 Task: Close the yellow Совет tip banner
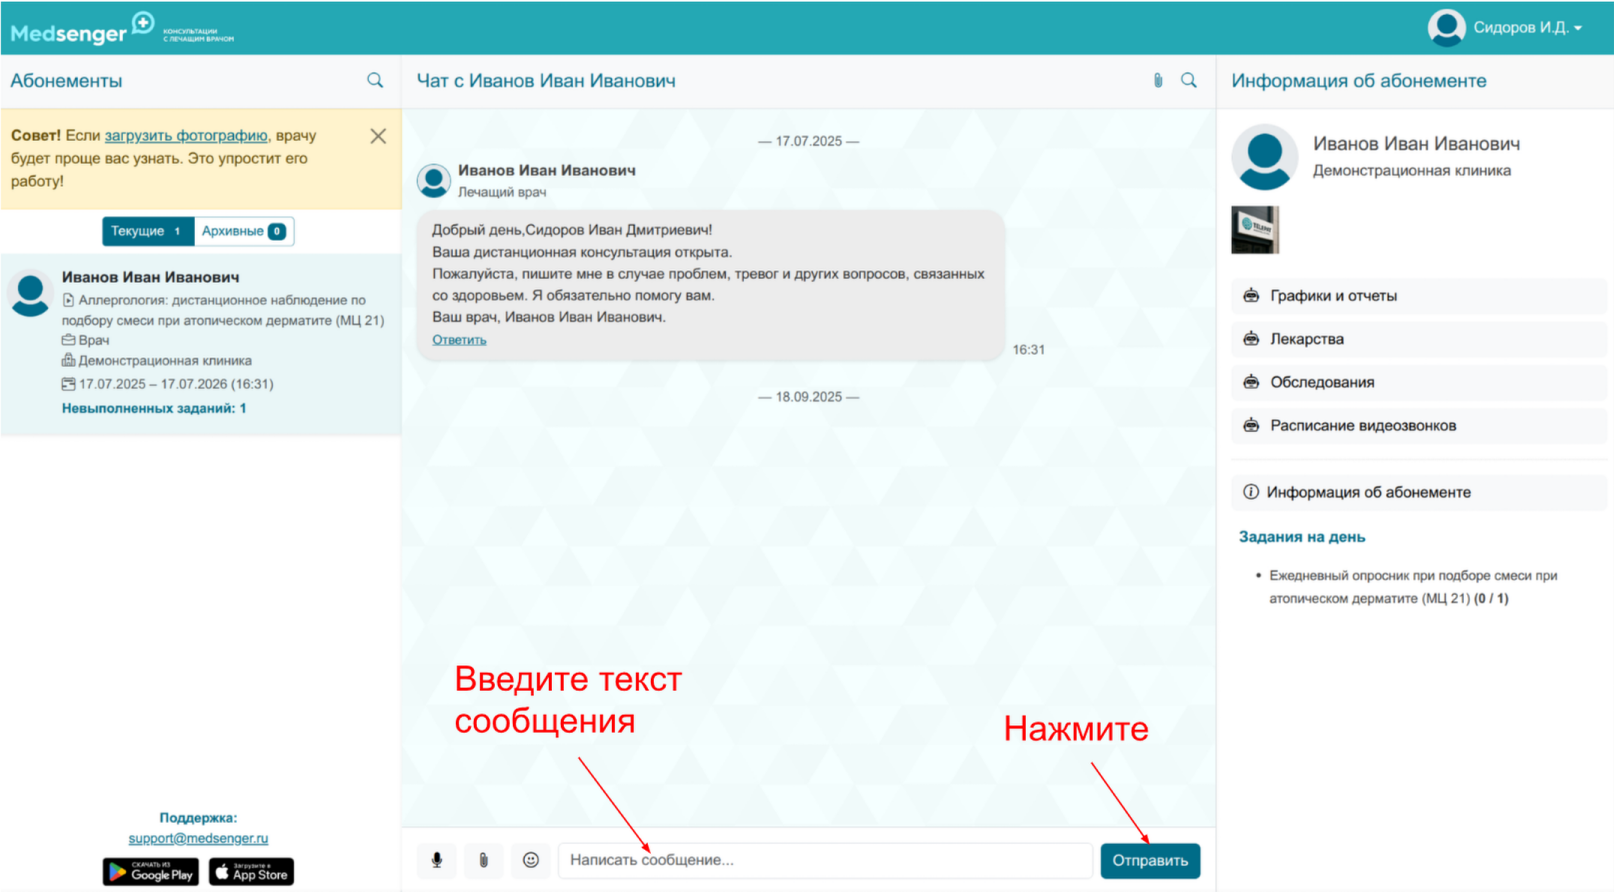click(x=378, y=136)
